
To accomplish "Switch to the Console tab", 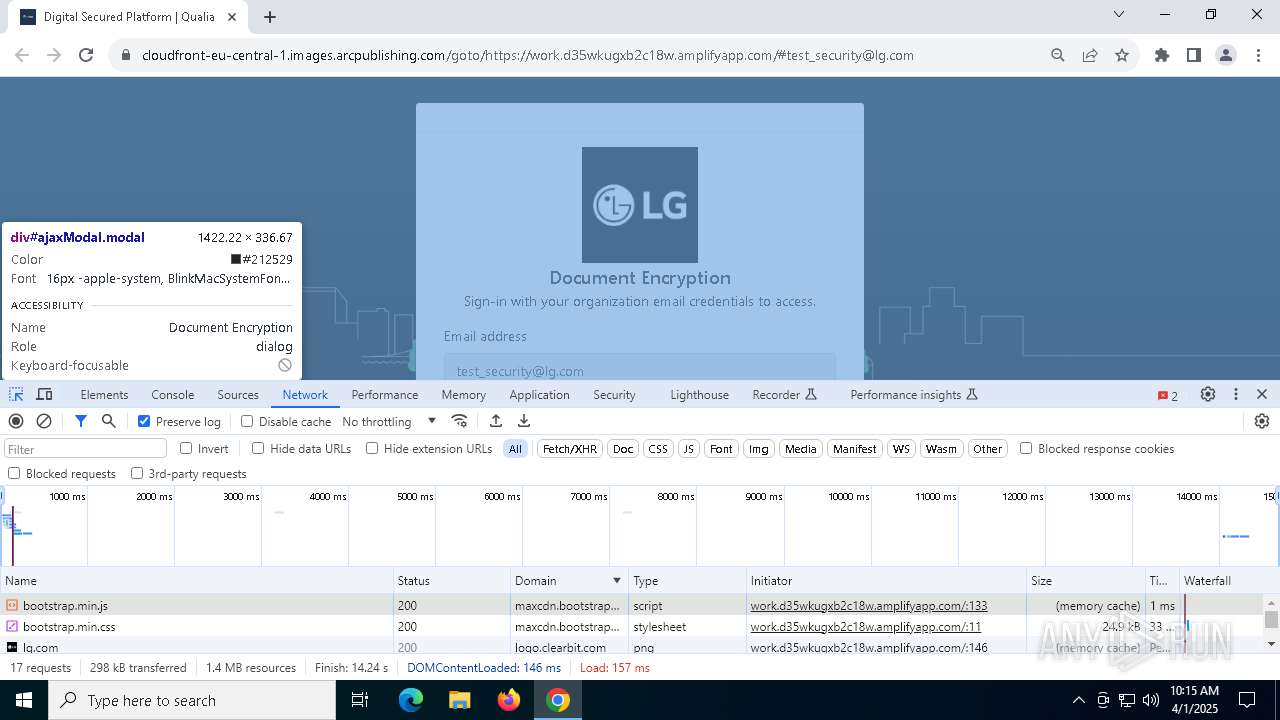I will point(173,395).
